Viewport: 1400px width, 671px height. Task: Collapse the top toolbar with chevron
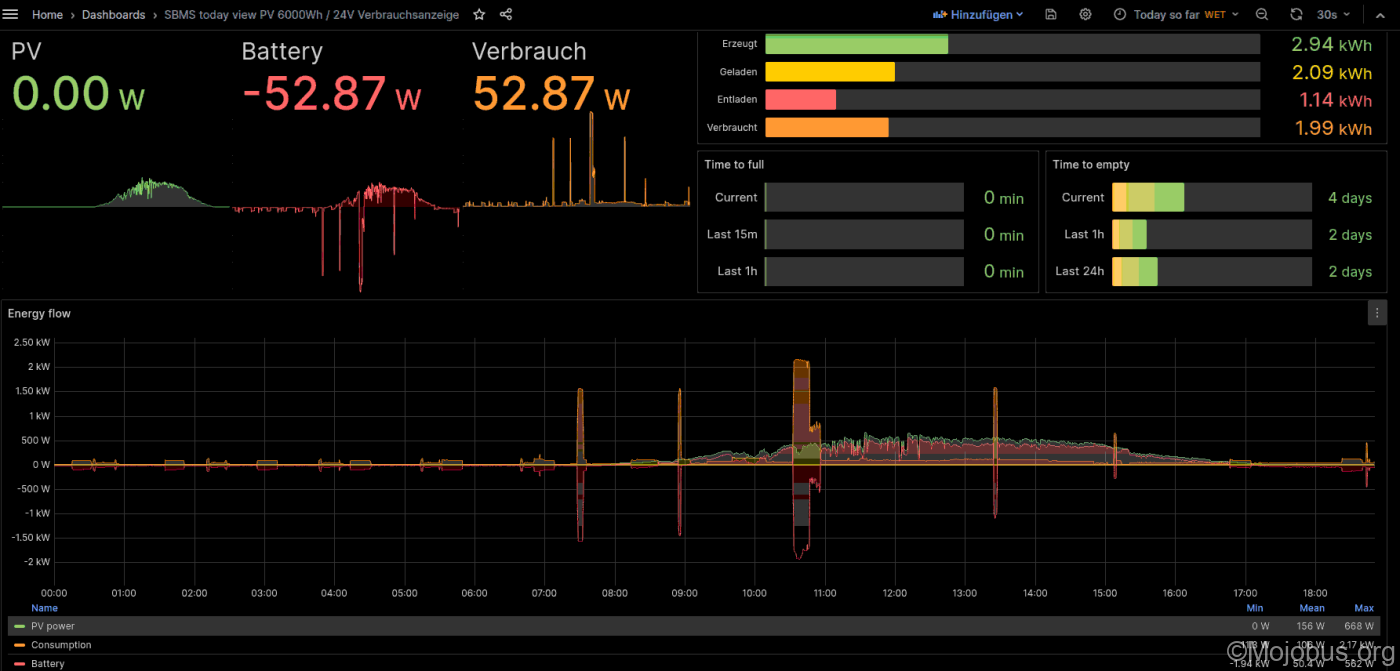tap(1380, 15)
